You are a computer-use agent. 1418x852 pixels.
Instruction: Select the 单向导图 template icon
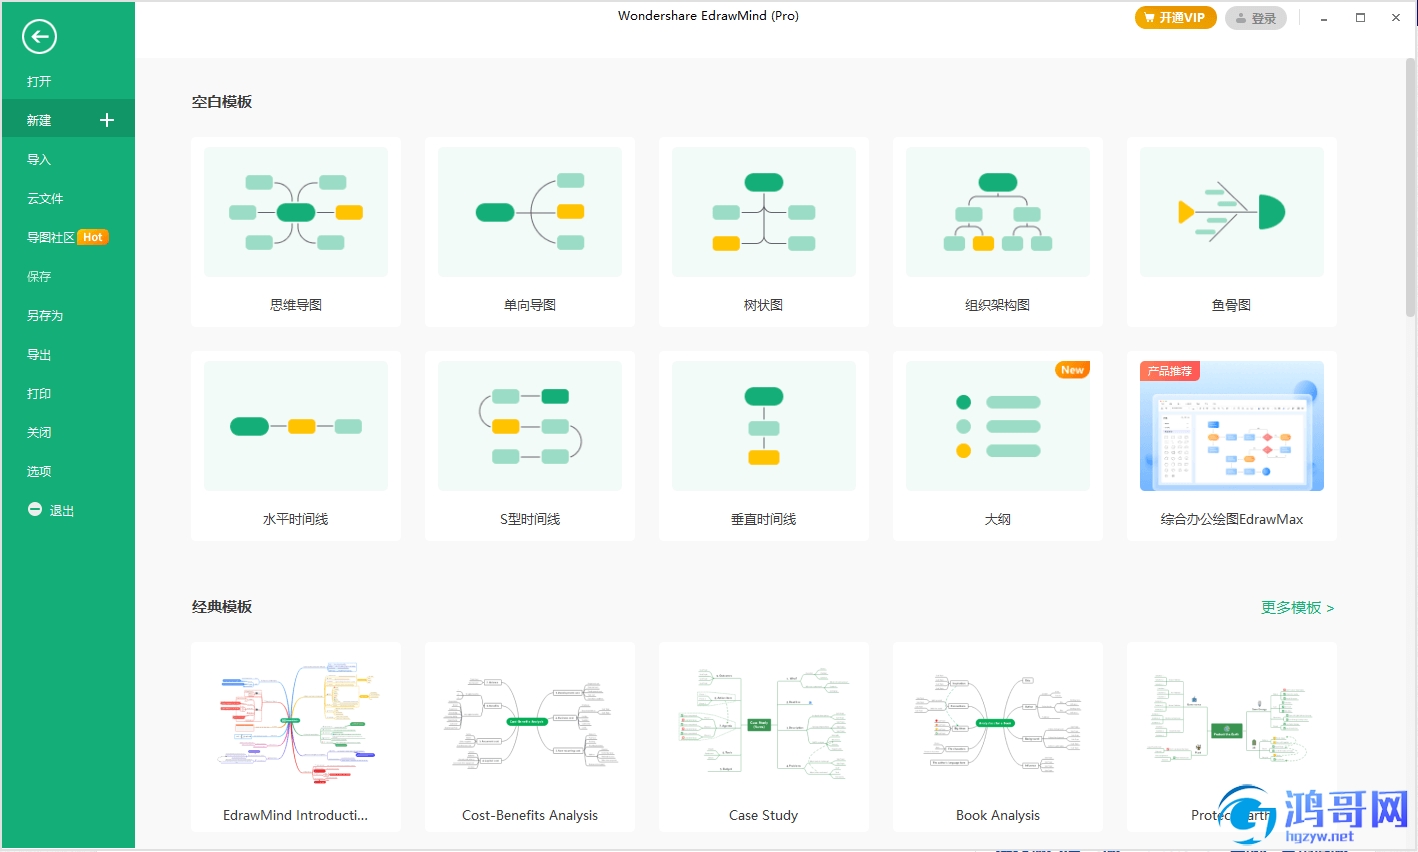point(530,212)
